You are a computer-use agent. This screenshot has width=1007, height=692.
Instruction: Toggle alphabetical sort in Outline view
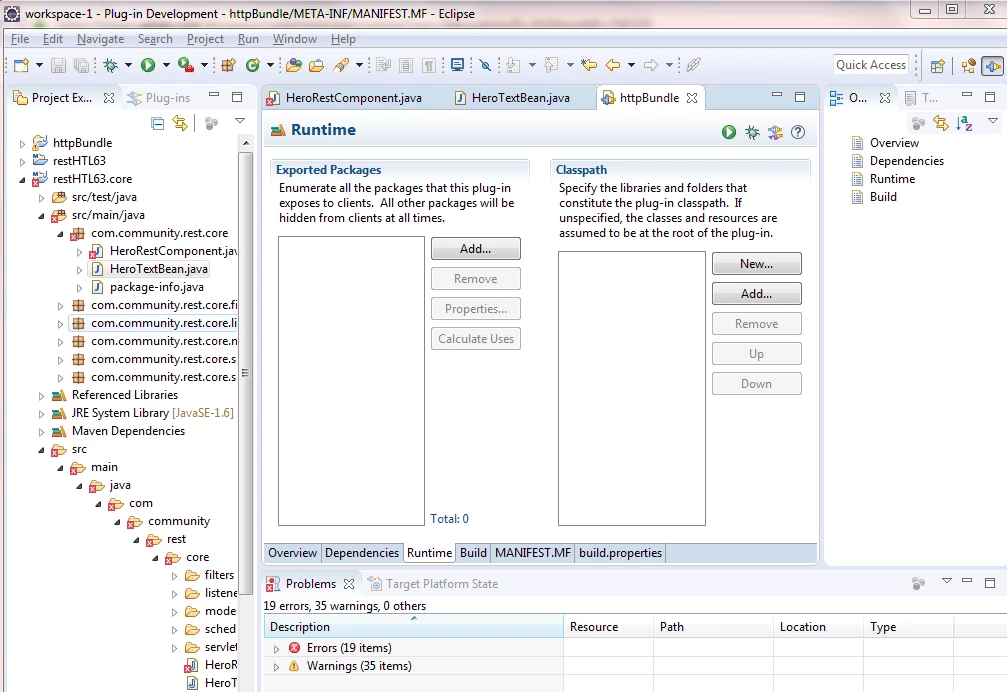964,123
